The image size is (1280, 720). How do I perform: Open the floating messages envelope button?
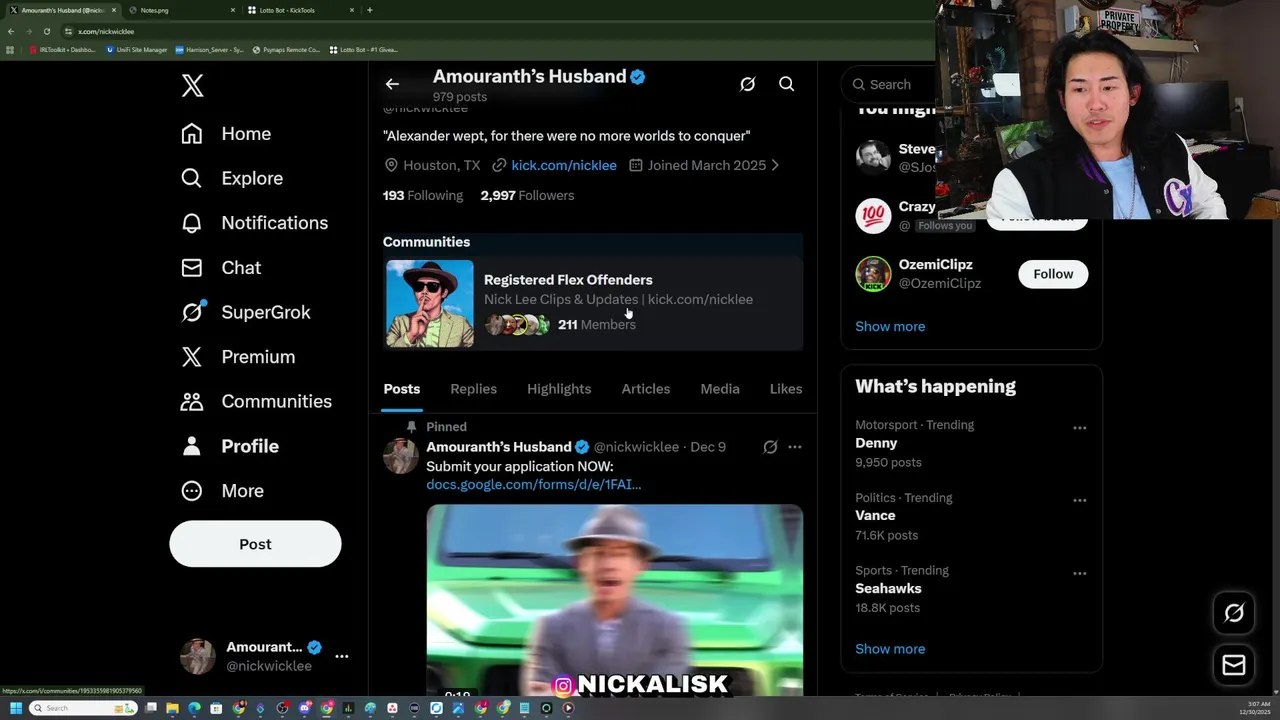1234,665
